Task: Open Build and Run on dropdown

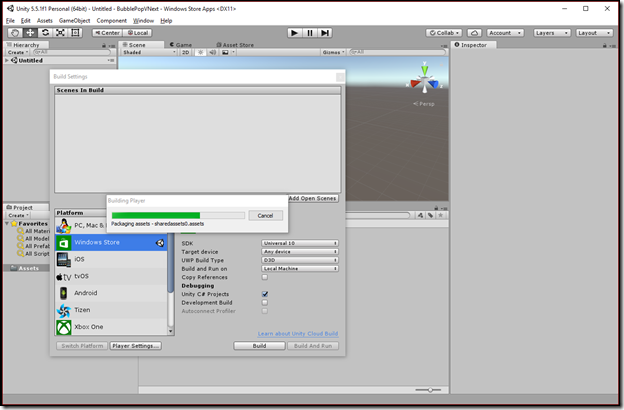Action: click(300, 269)
